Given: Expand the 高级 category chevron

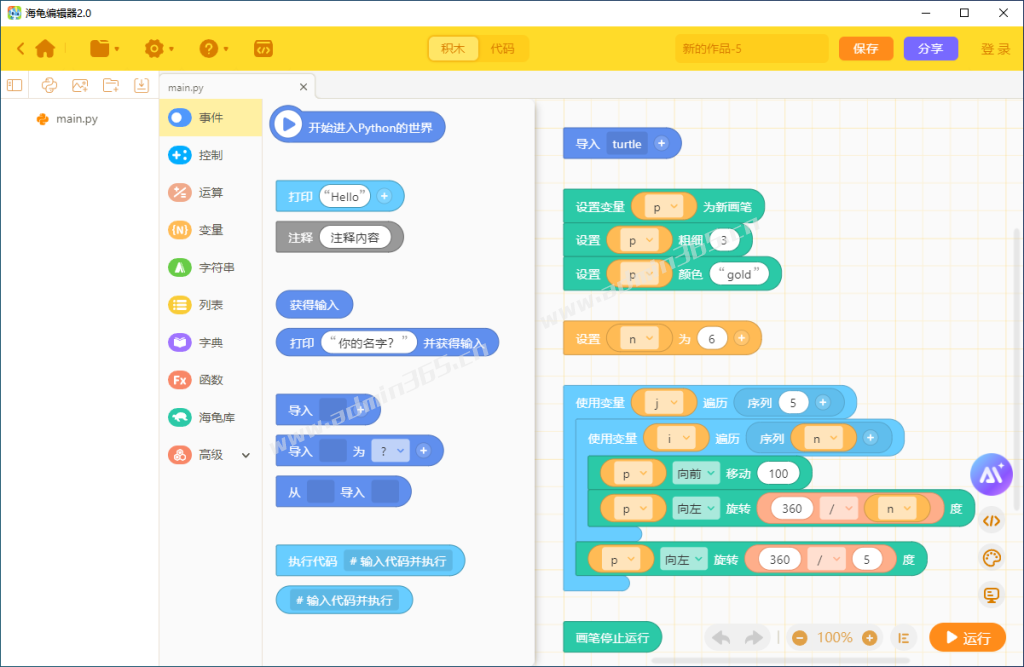Looking at the screenshot, I should coord(246,455).
